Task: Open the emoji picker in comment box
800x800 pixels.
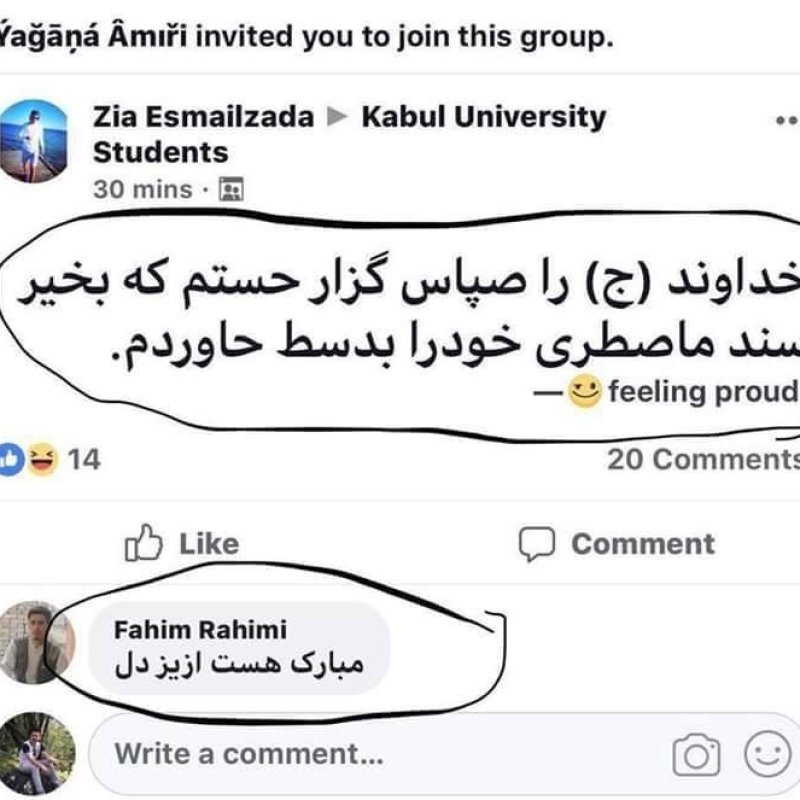Action: (766, 755)
